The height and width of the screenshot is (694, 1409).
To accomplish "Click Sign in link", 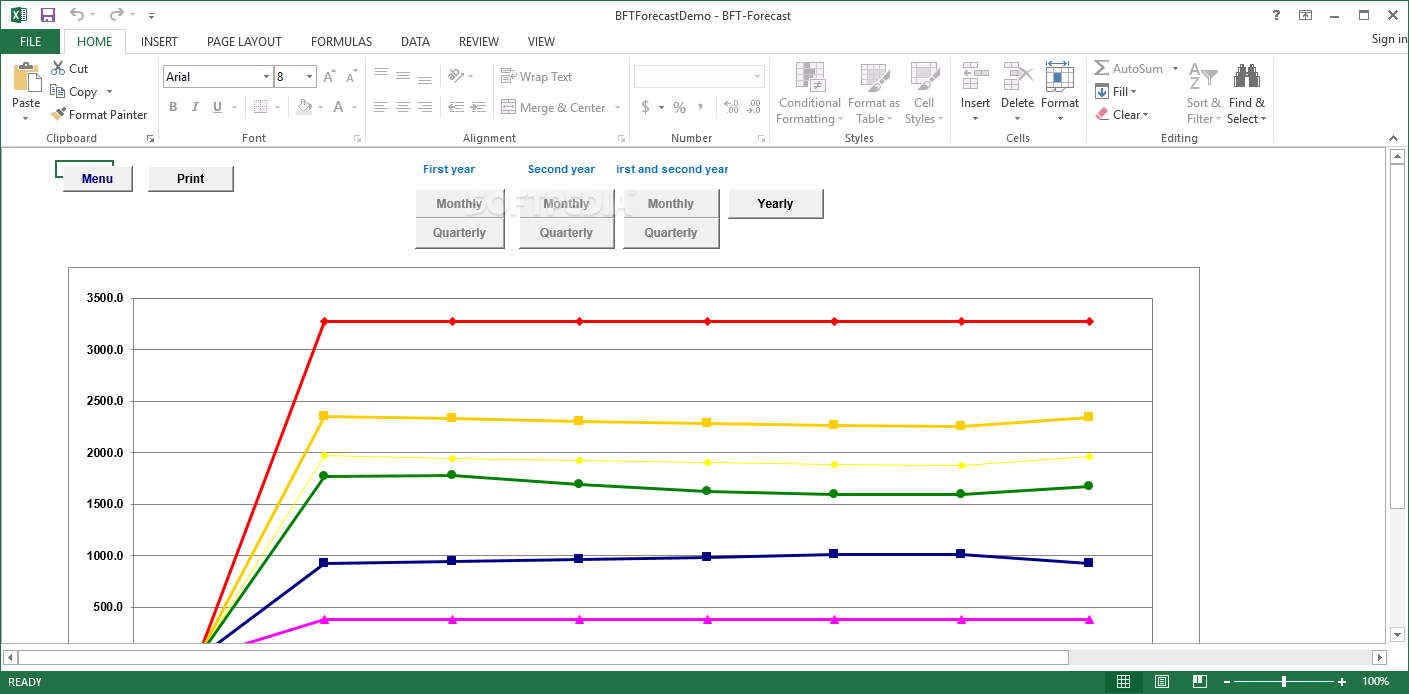I will [x=1389, y=39].
